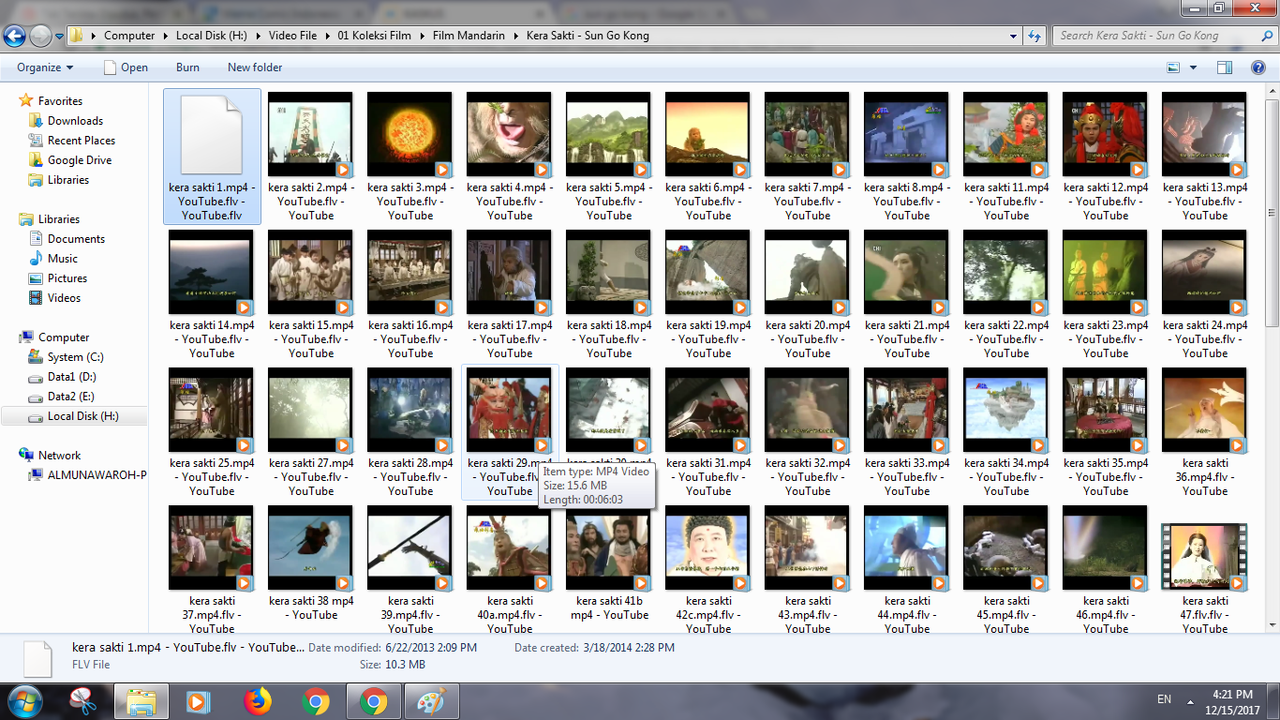Click the Help question mark icon

click(x=1259, y=67)
